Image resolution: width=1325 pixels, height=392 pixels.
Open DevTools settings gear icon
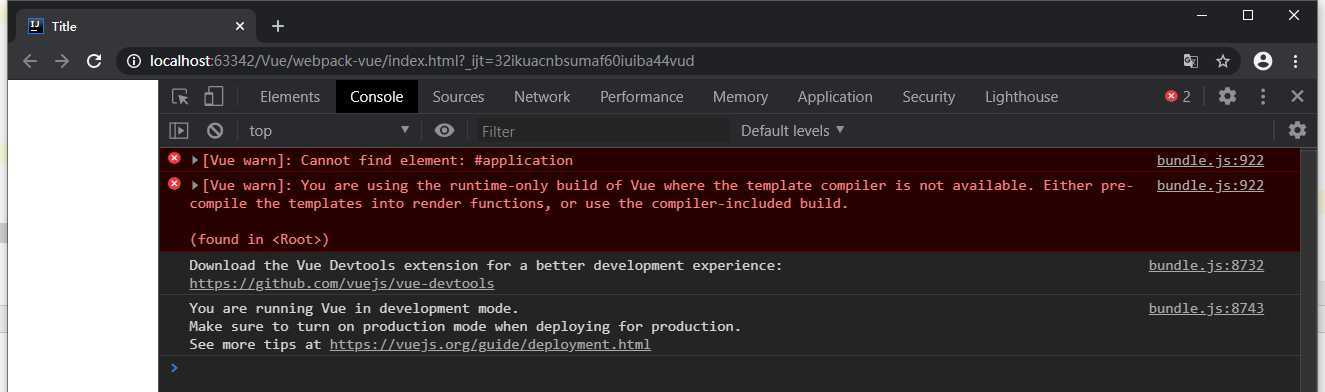coord(1227,96)
